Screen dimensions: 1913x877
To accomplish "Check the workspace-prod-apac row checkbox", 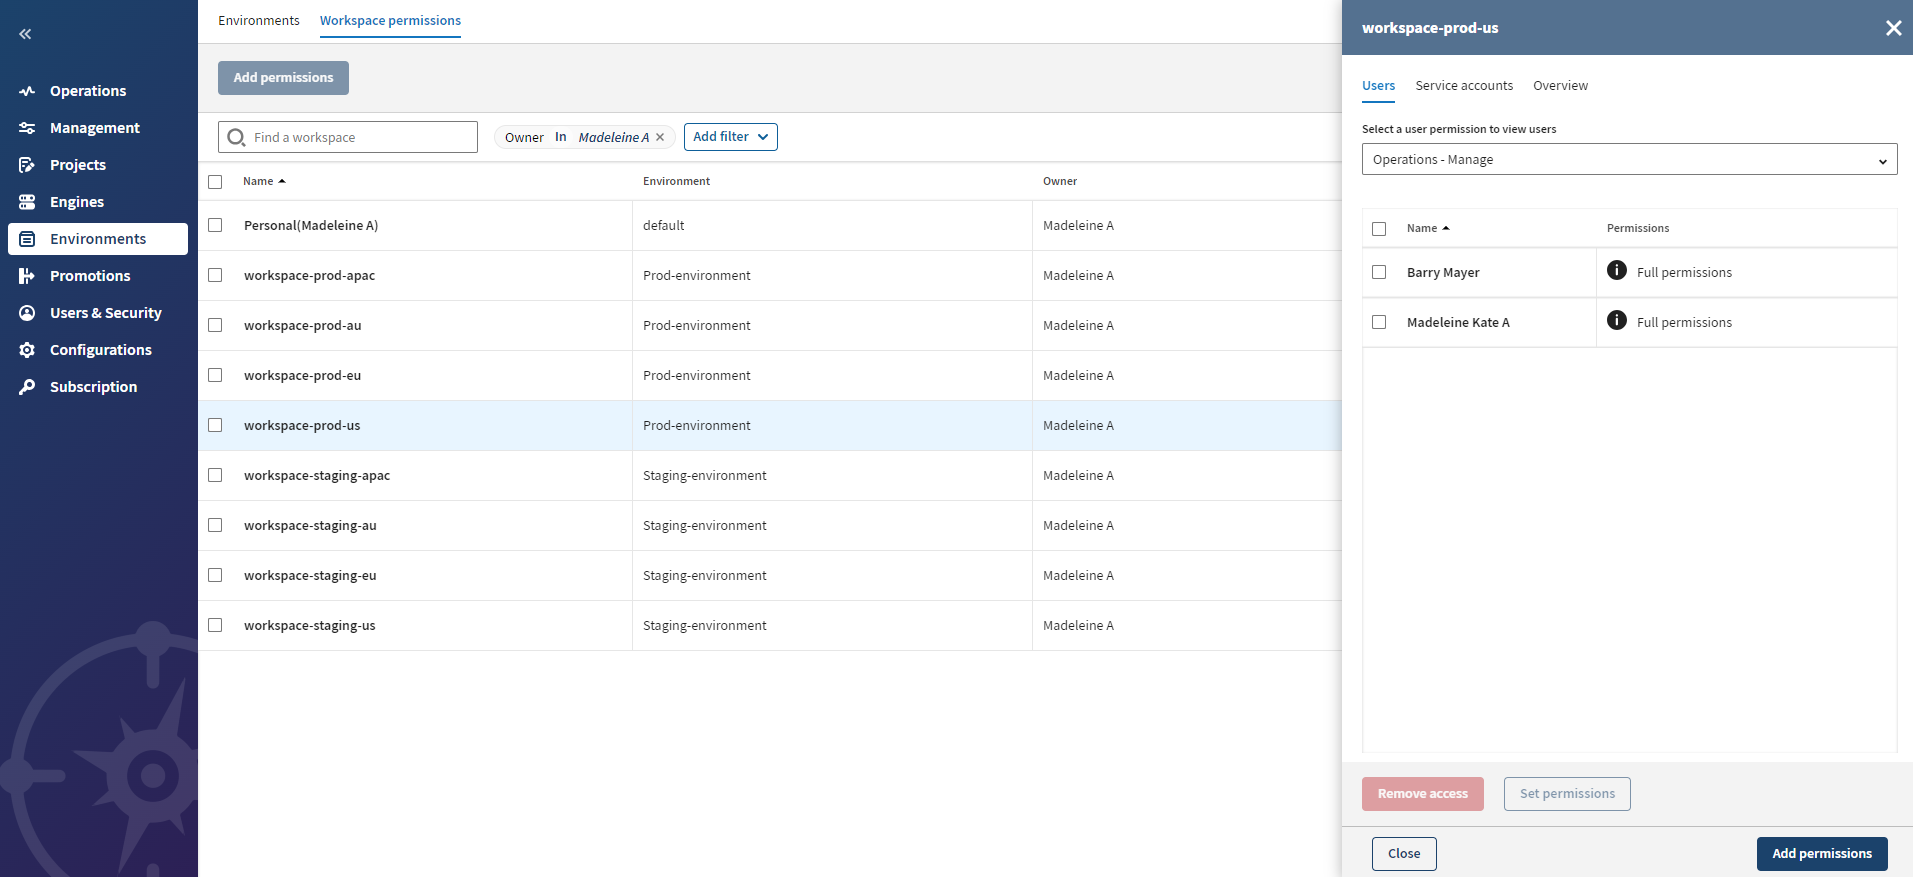I will 215,275.
